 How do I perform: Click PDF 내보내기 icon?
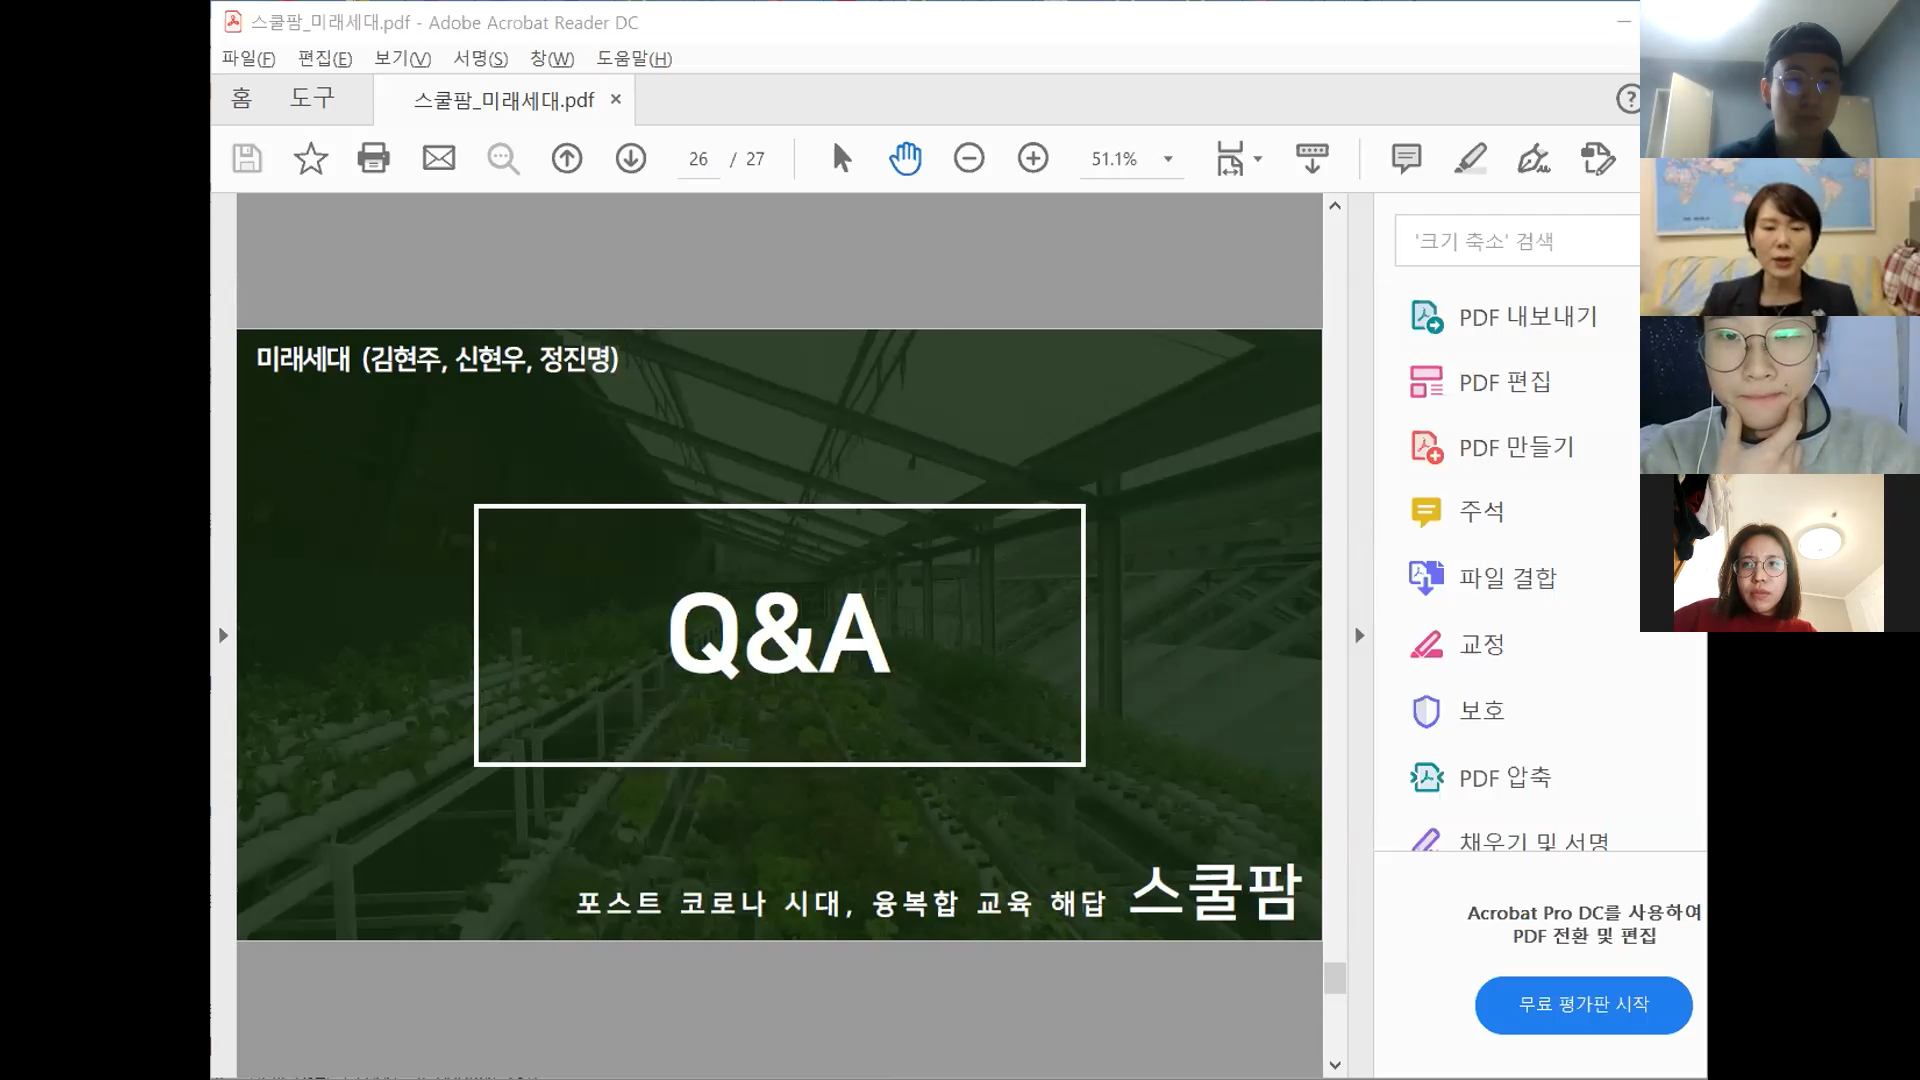click(x=1426, y=317)
